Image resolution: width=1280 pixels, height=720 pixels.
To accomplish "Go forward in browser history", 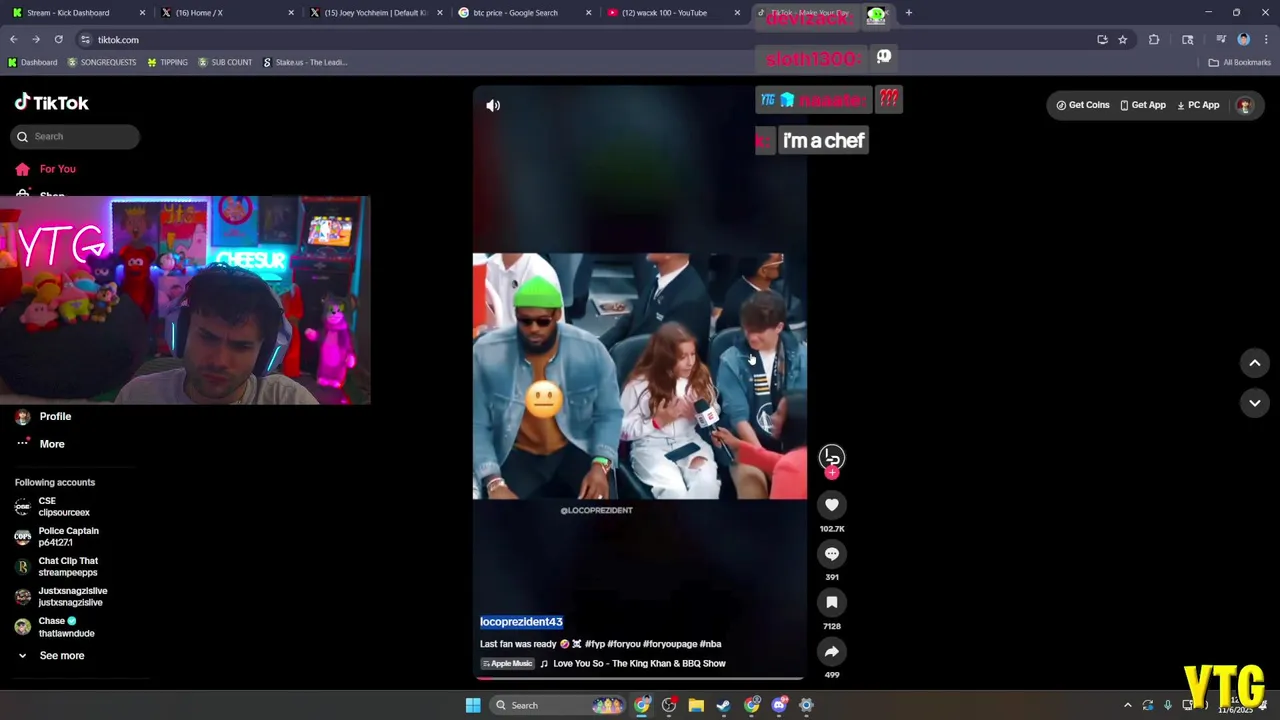I will [x=36, y=40].
